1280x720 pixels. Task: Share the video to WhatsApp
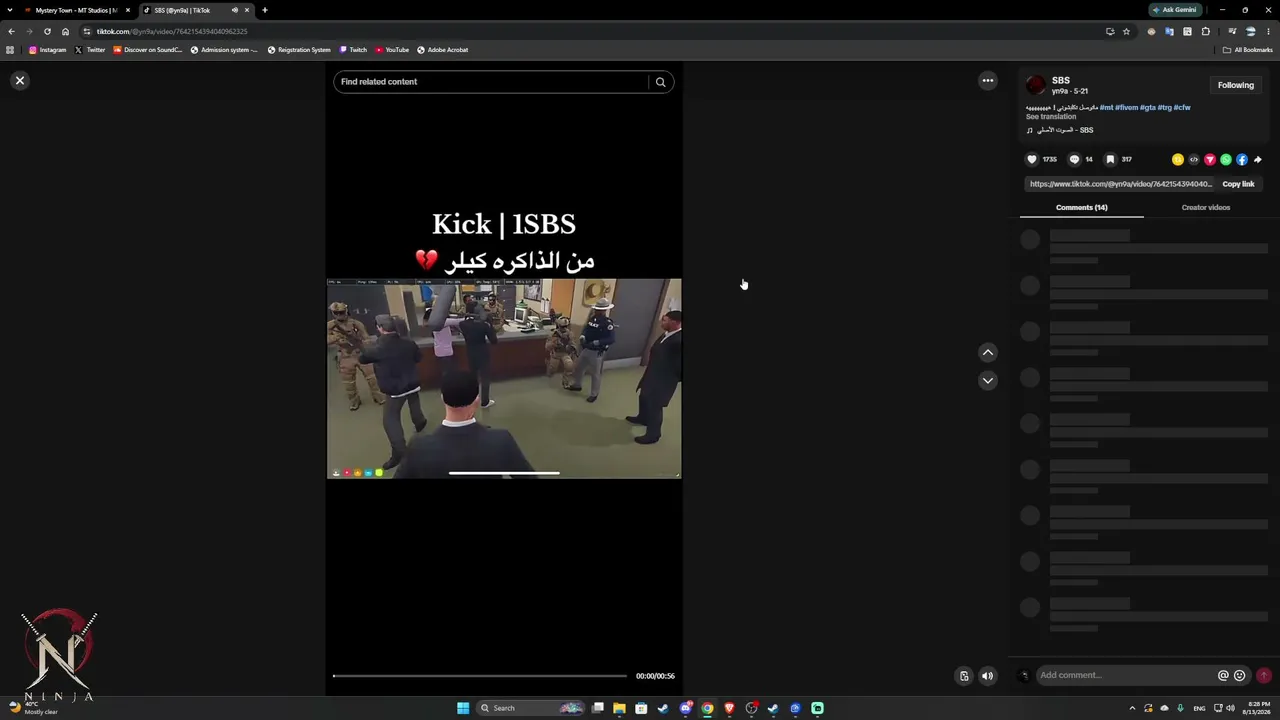[1226, 159]
